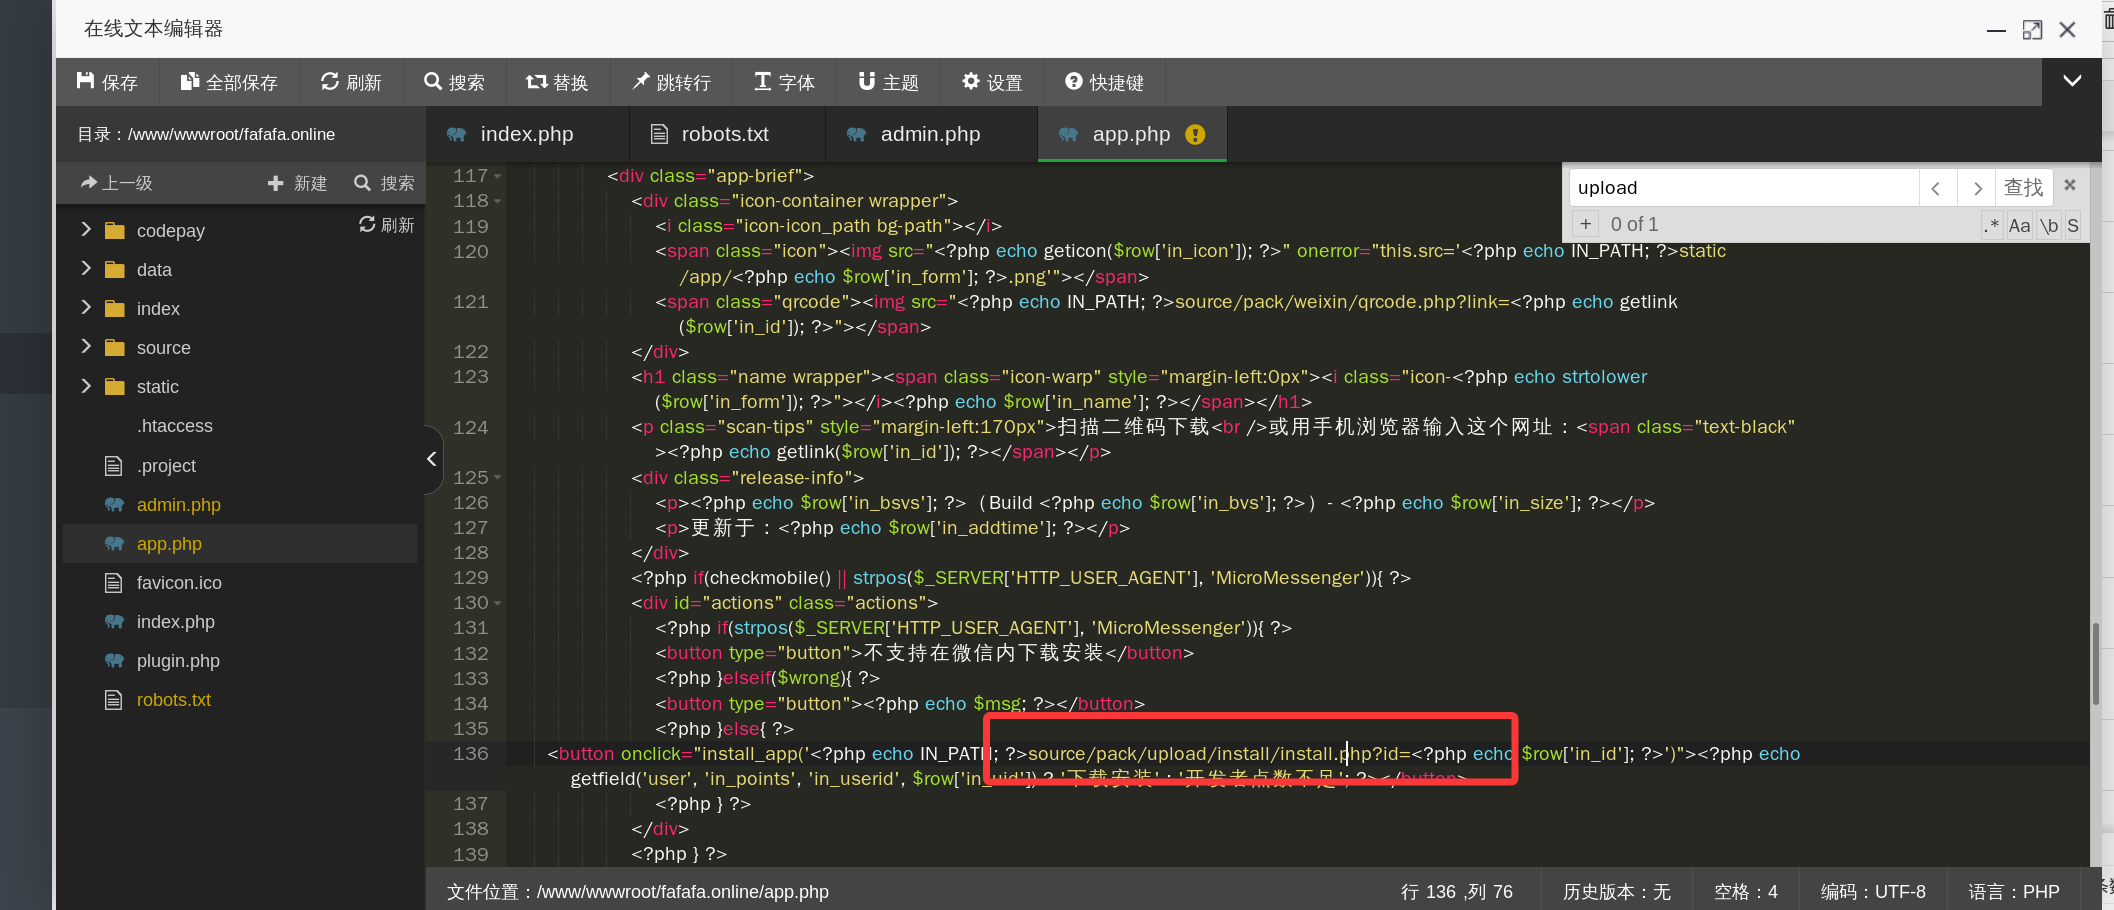Refresh the file tree with 刷新
The height and width of the screenshot is (910, 2114).
(x=387, y=225)
